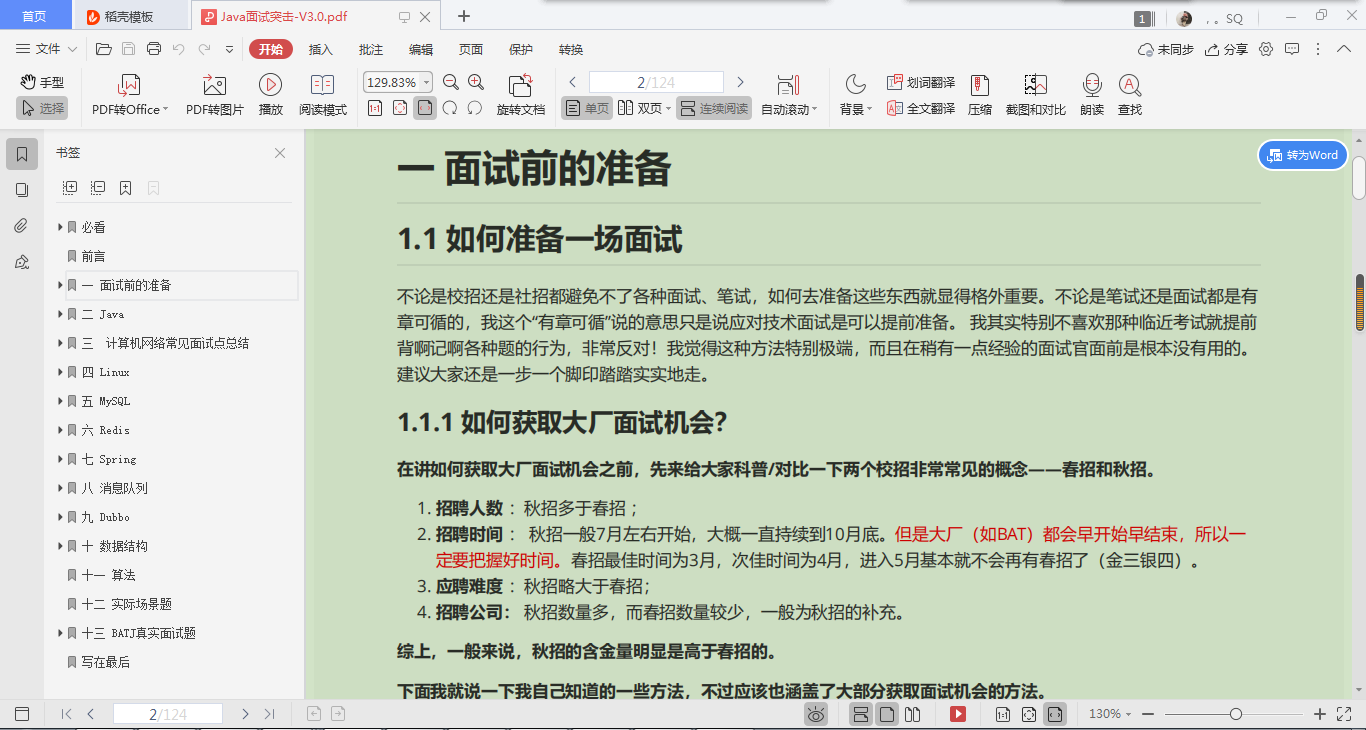Click the 全文翻译 button
The height and width of the screenshot is (730, 1366).
[x=921, y=108]
